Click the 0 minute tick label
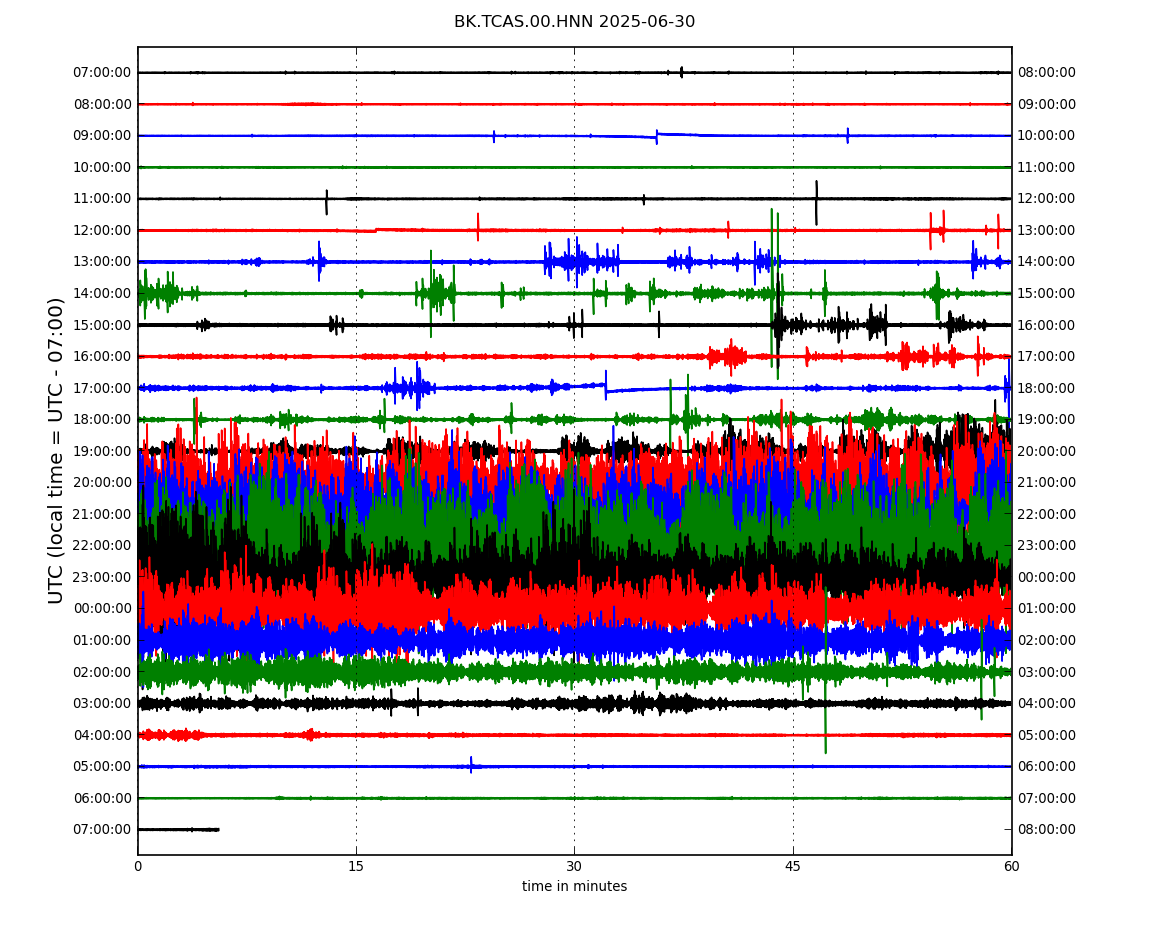Screen dimensions: 1150x950 click(138, 866)
